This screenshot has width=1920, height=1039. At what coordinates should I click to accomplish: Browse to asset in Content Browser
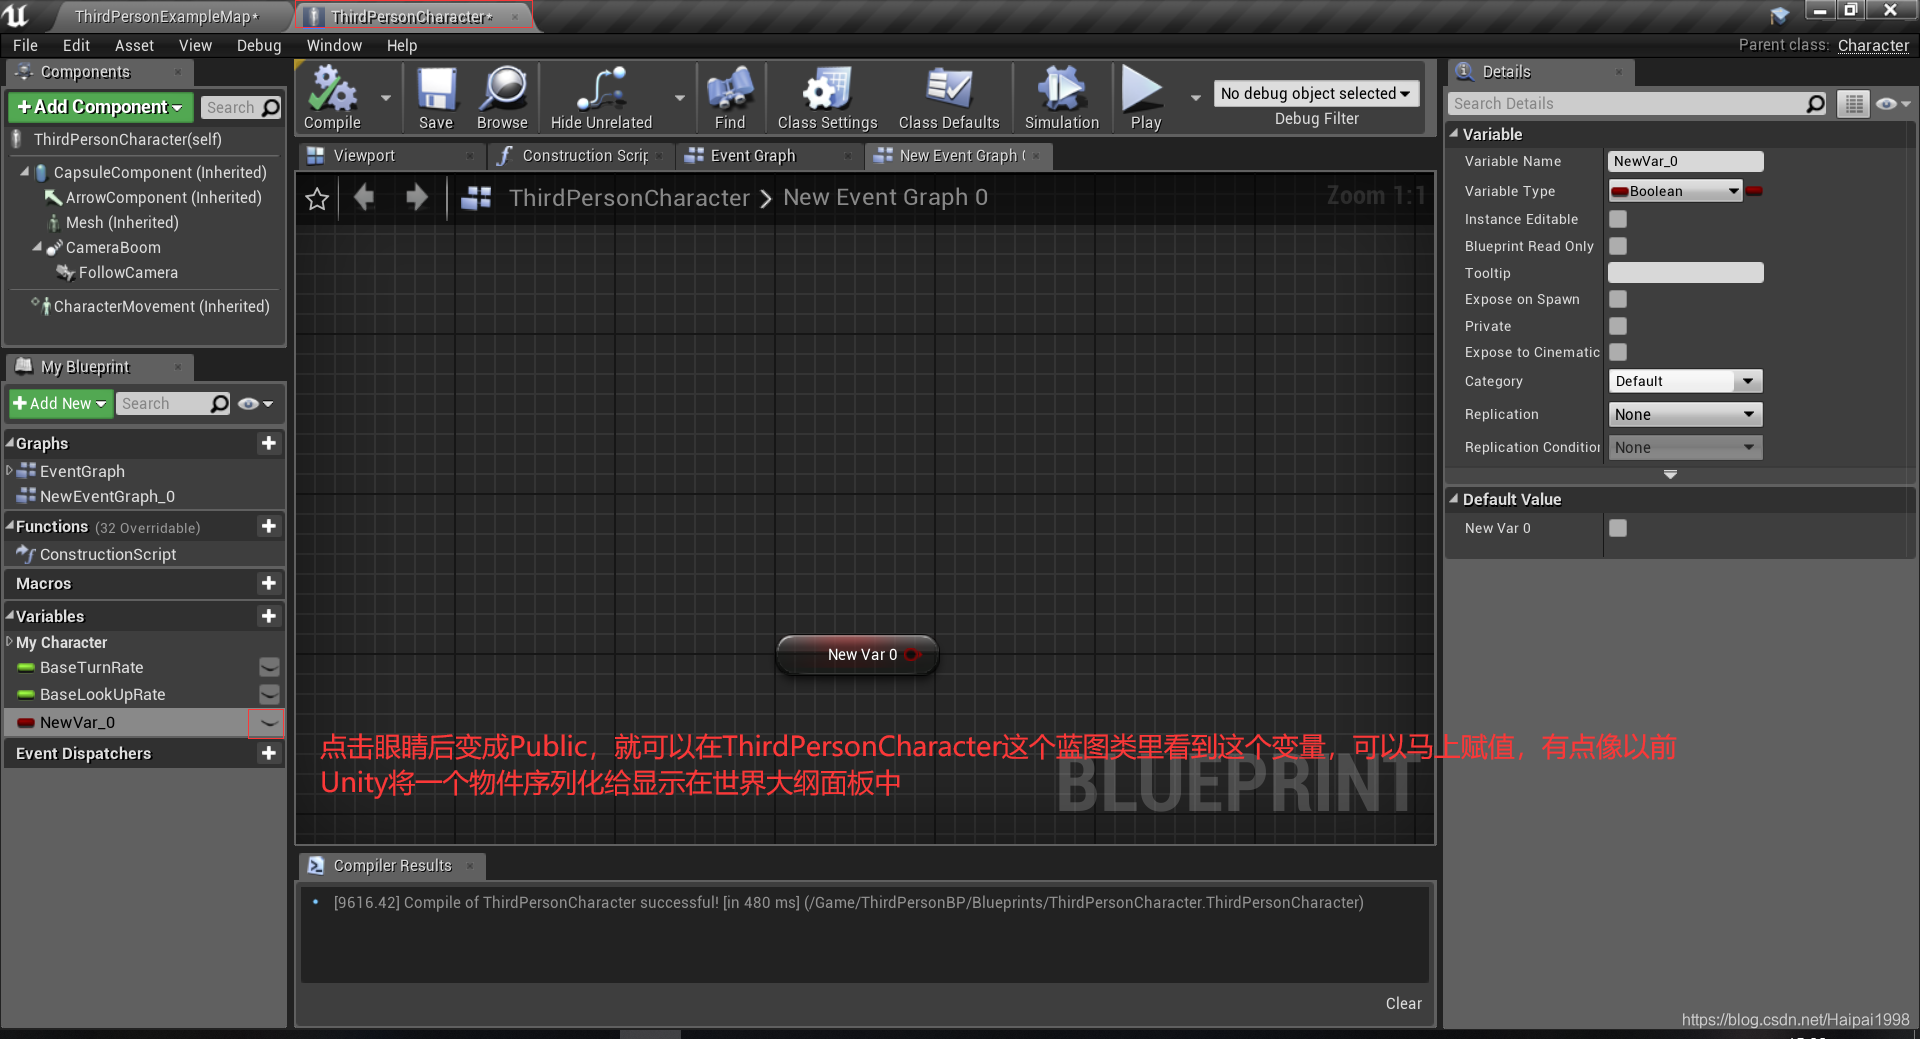pos(502,98)
